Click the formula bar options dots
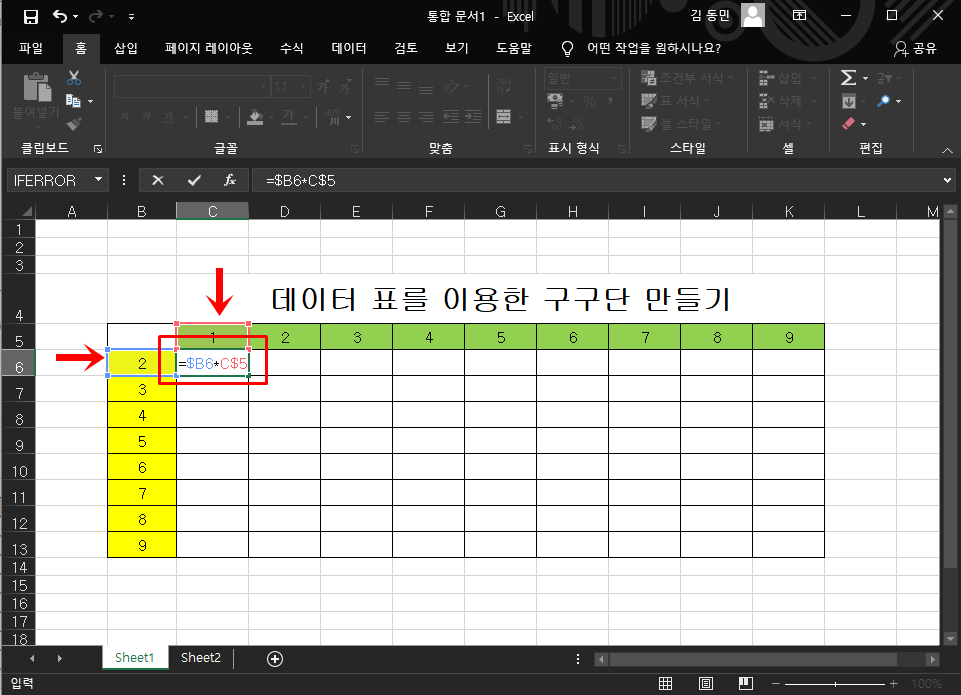Image resolution: width=961 pixels, height=695 pixels. (x=124, y=180)
